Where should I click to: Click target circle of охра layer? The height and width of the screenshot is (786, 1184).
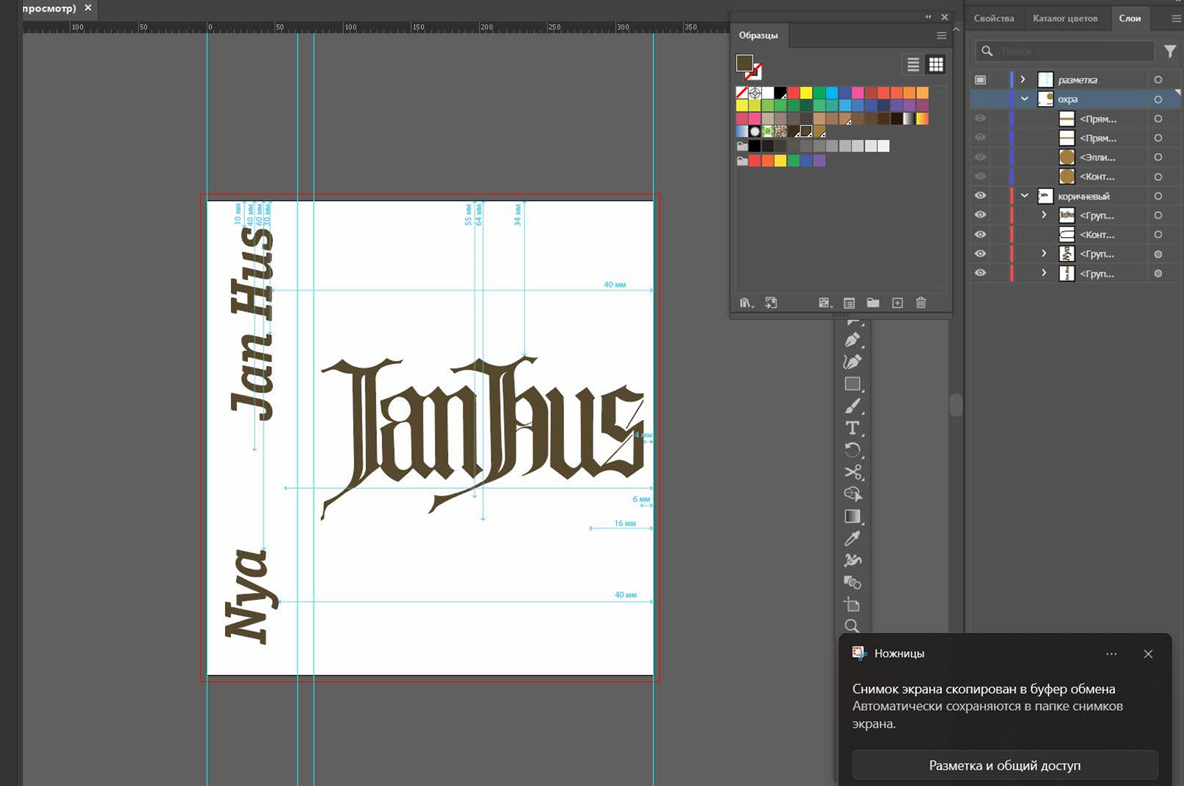[x=1158, y=99]
